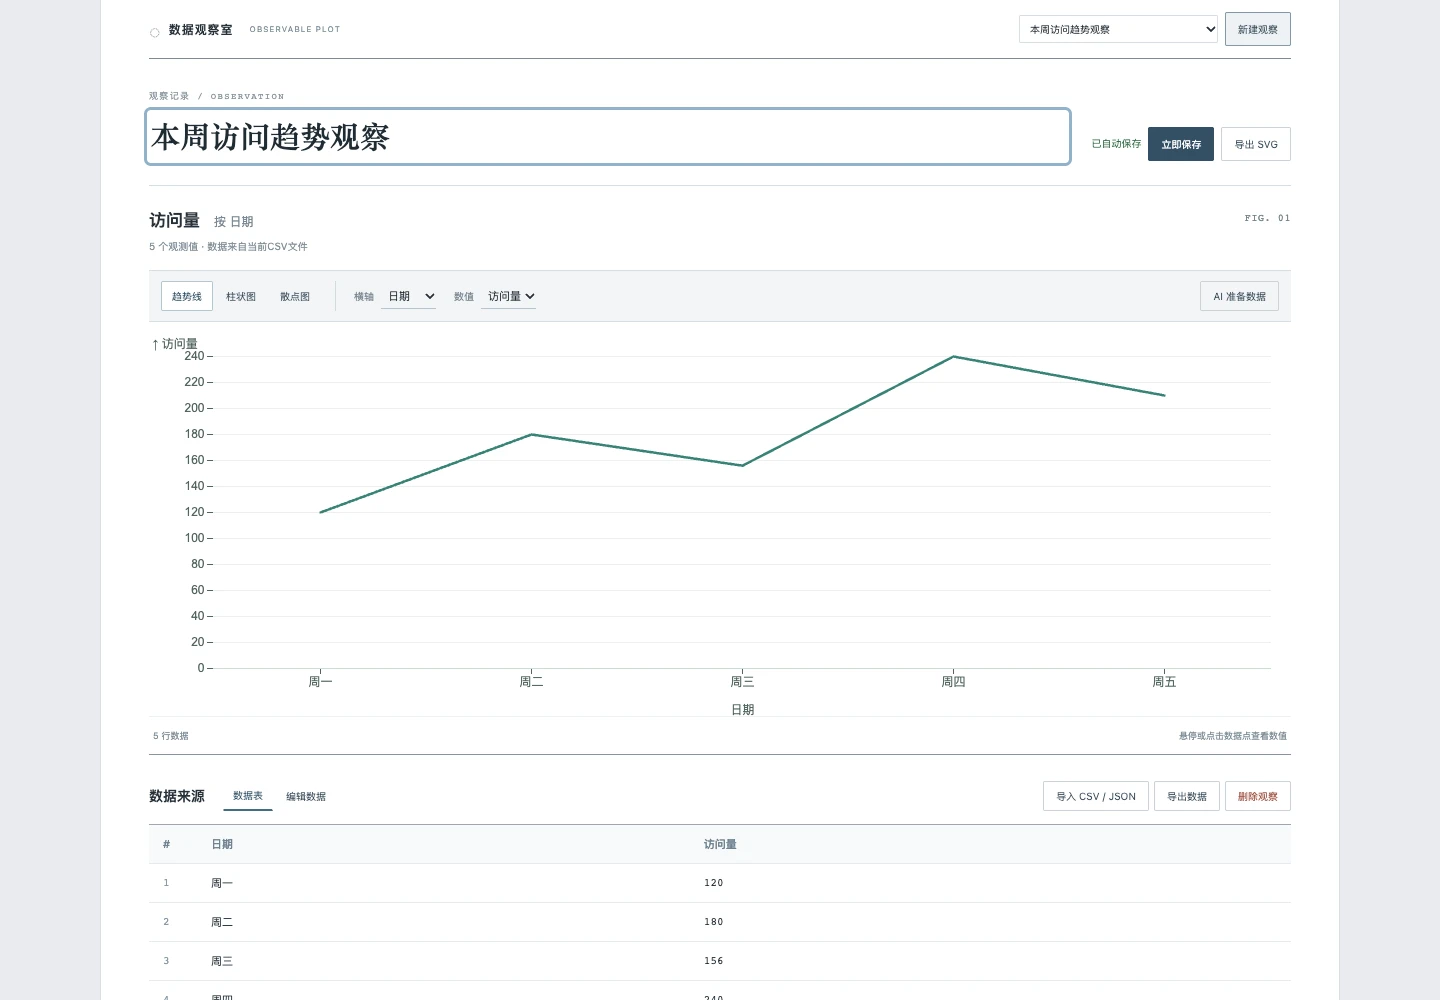Click the red 删除观察 button

coord(1258,796)
